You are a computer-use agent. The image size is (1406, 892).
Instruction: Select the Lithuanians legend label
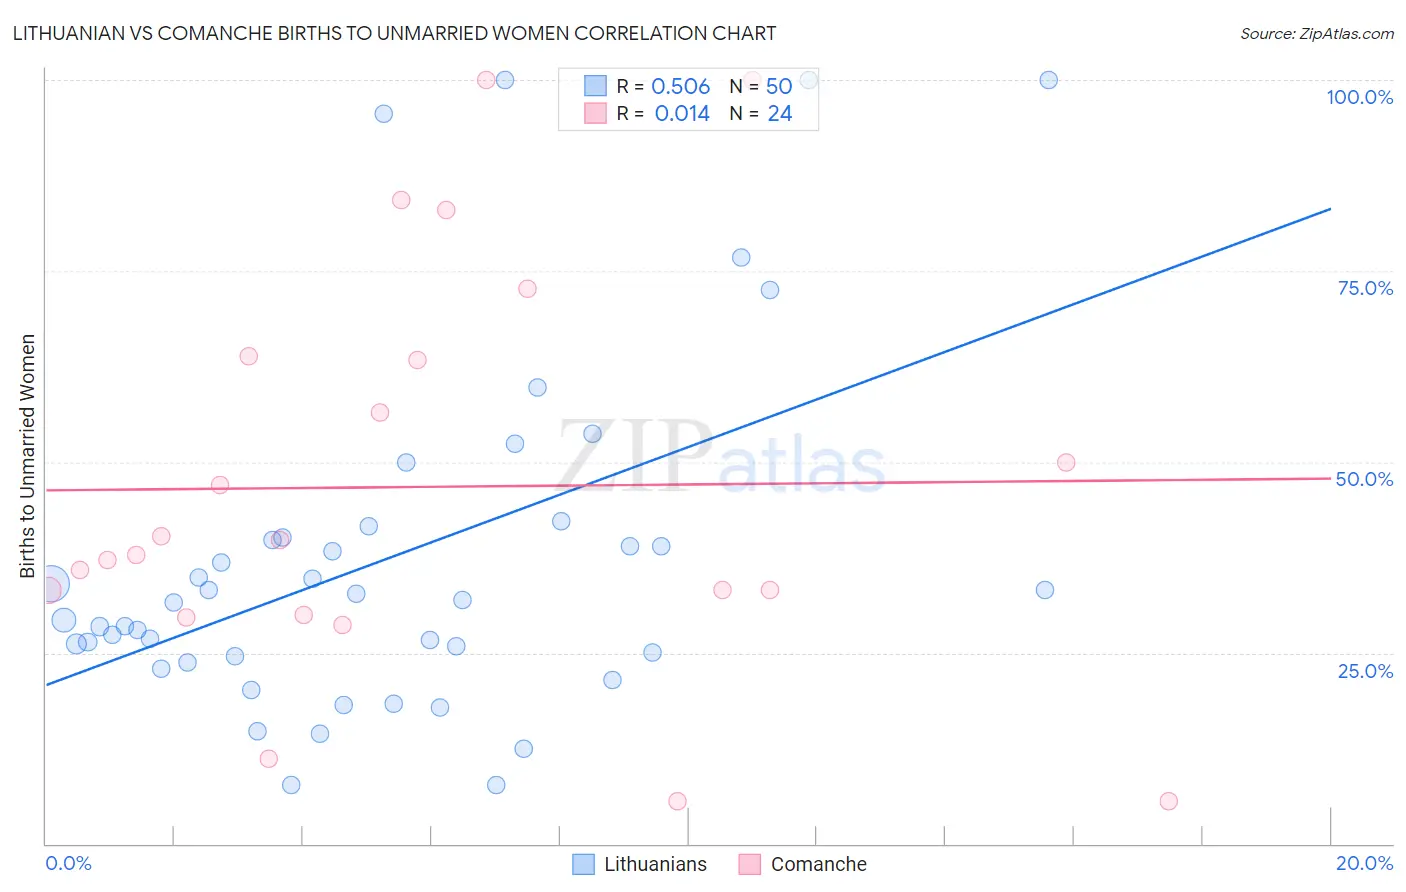[655, 864]
